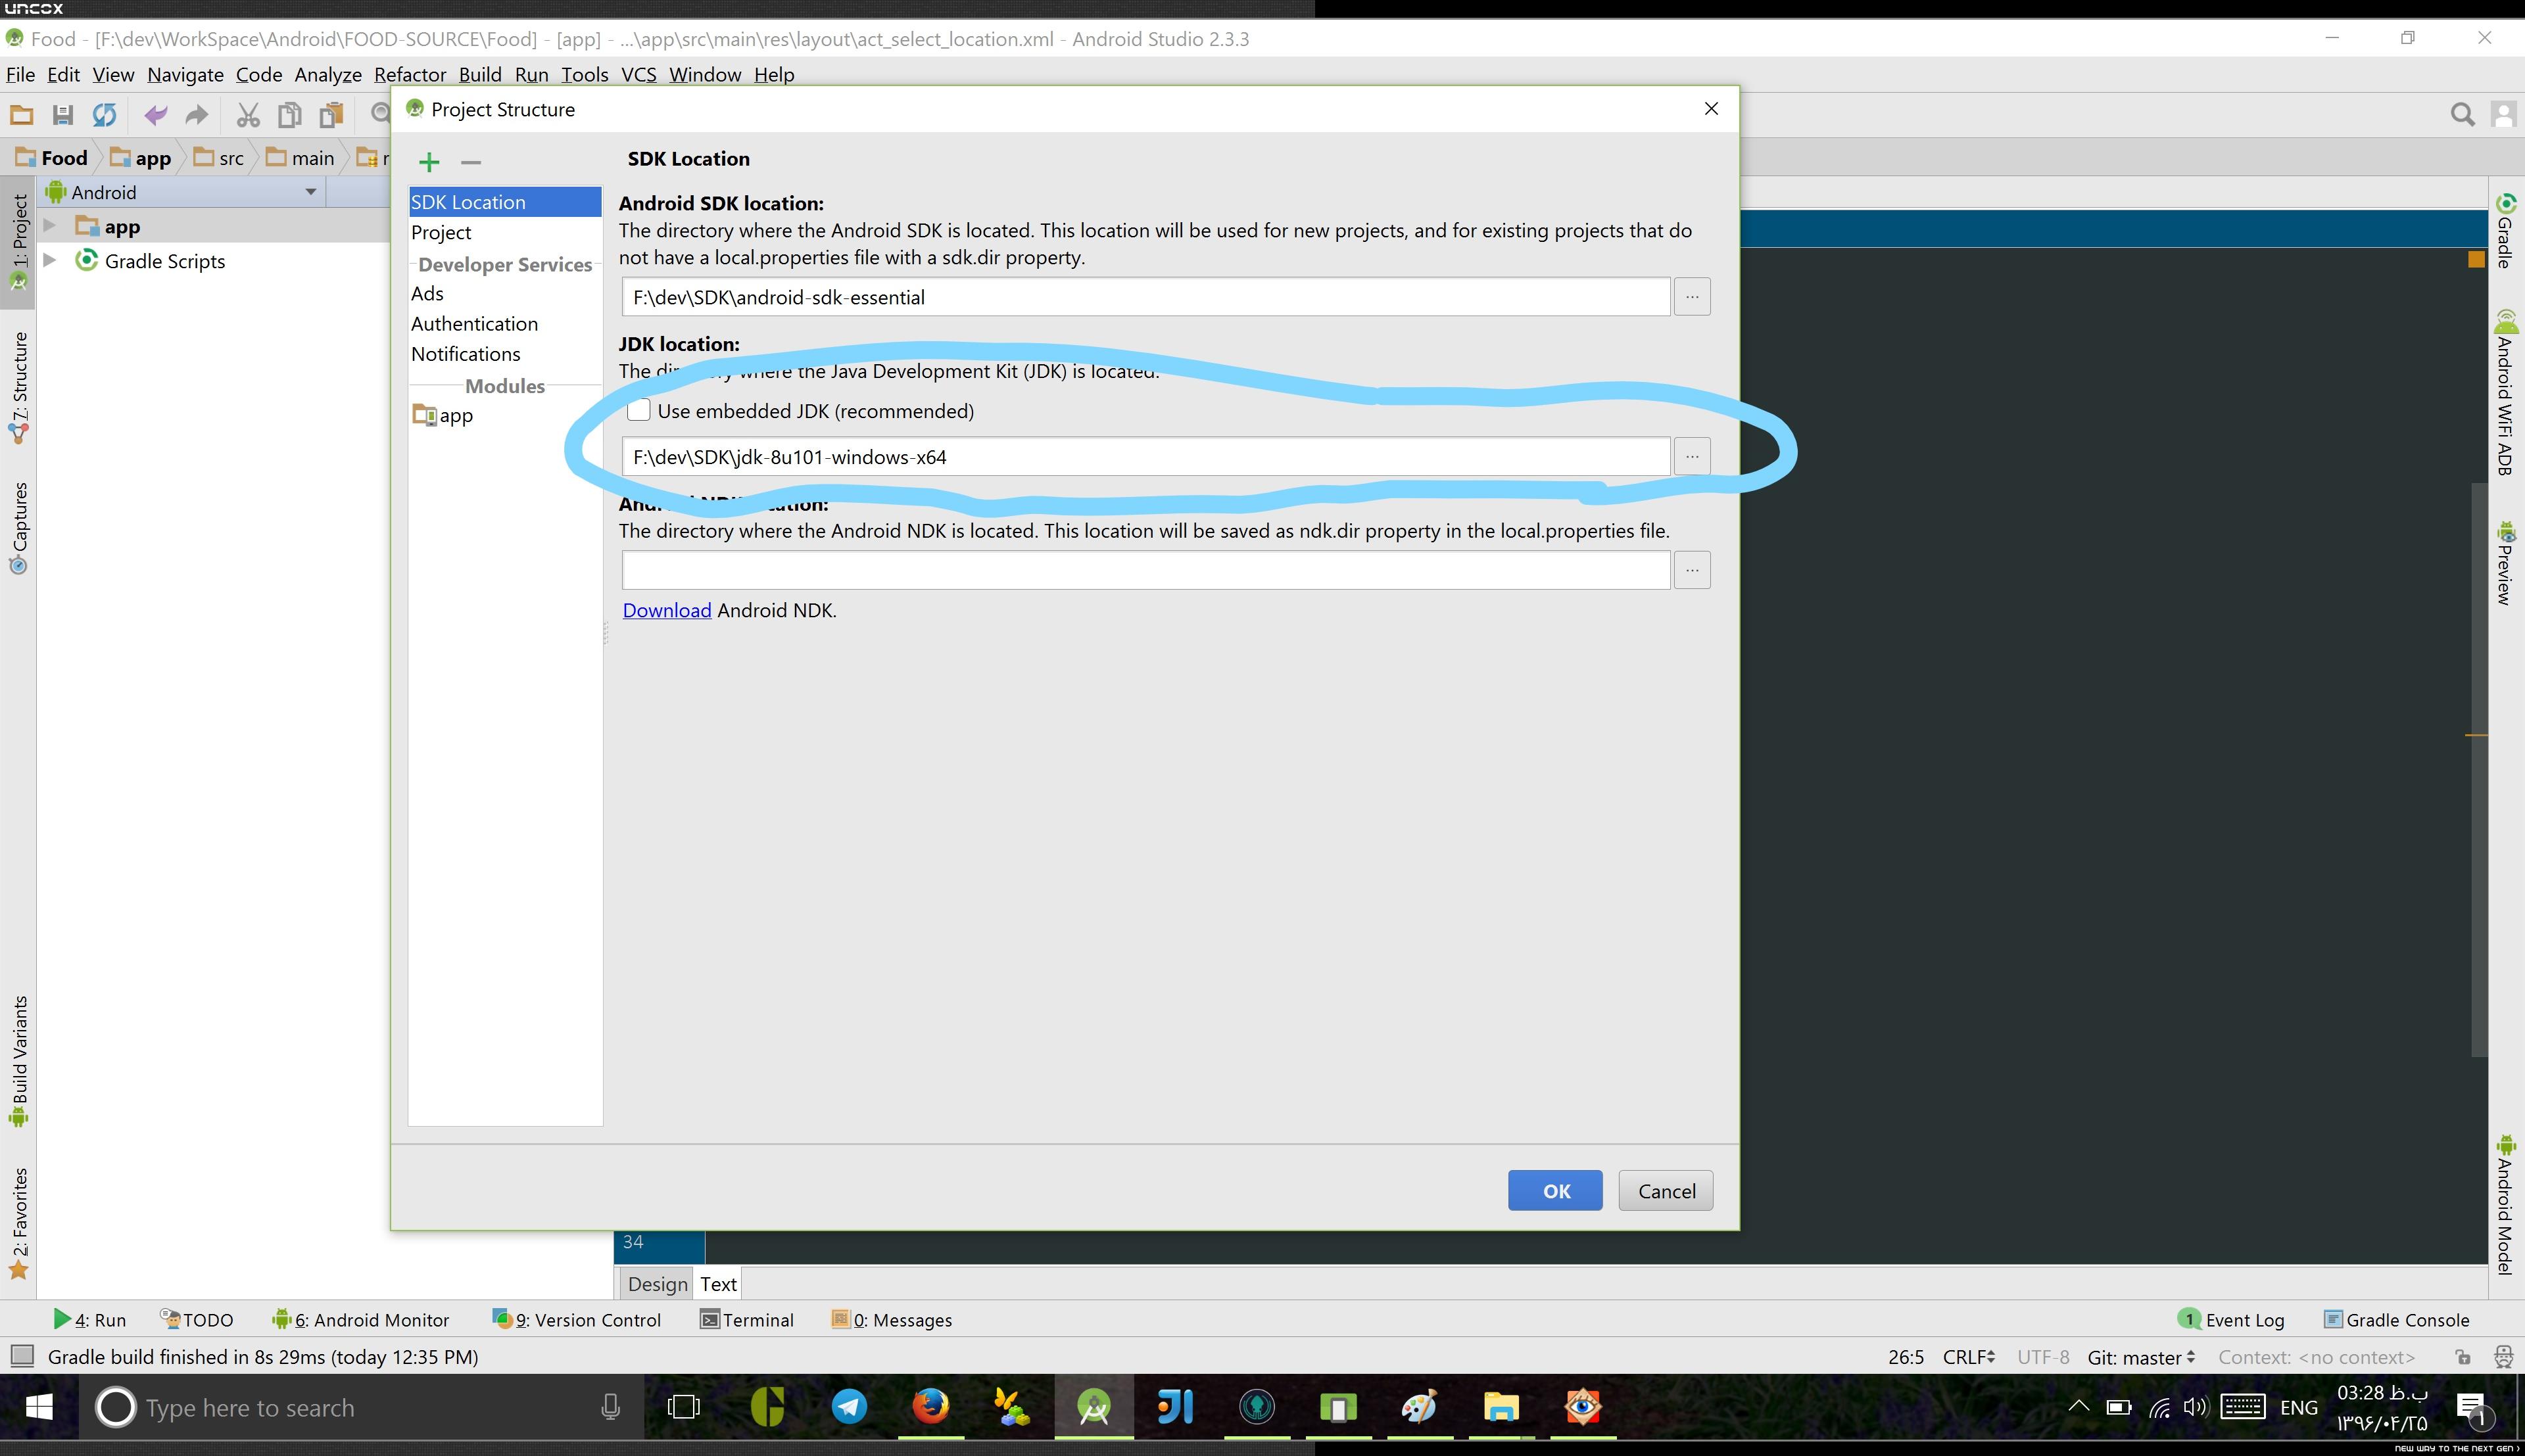Click the empty Android NDK location field
Screen dimensions: 2525x1456
point(1146,570)
